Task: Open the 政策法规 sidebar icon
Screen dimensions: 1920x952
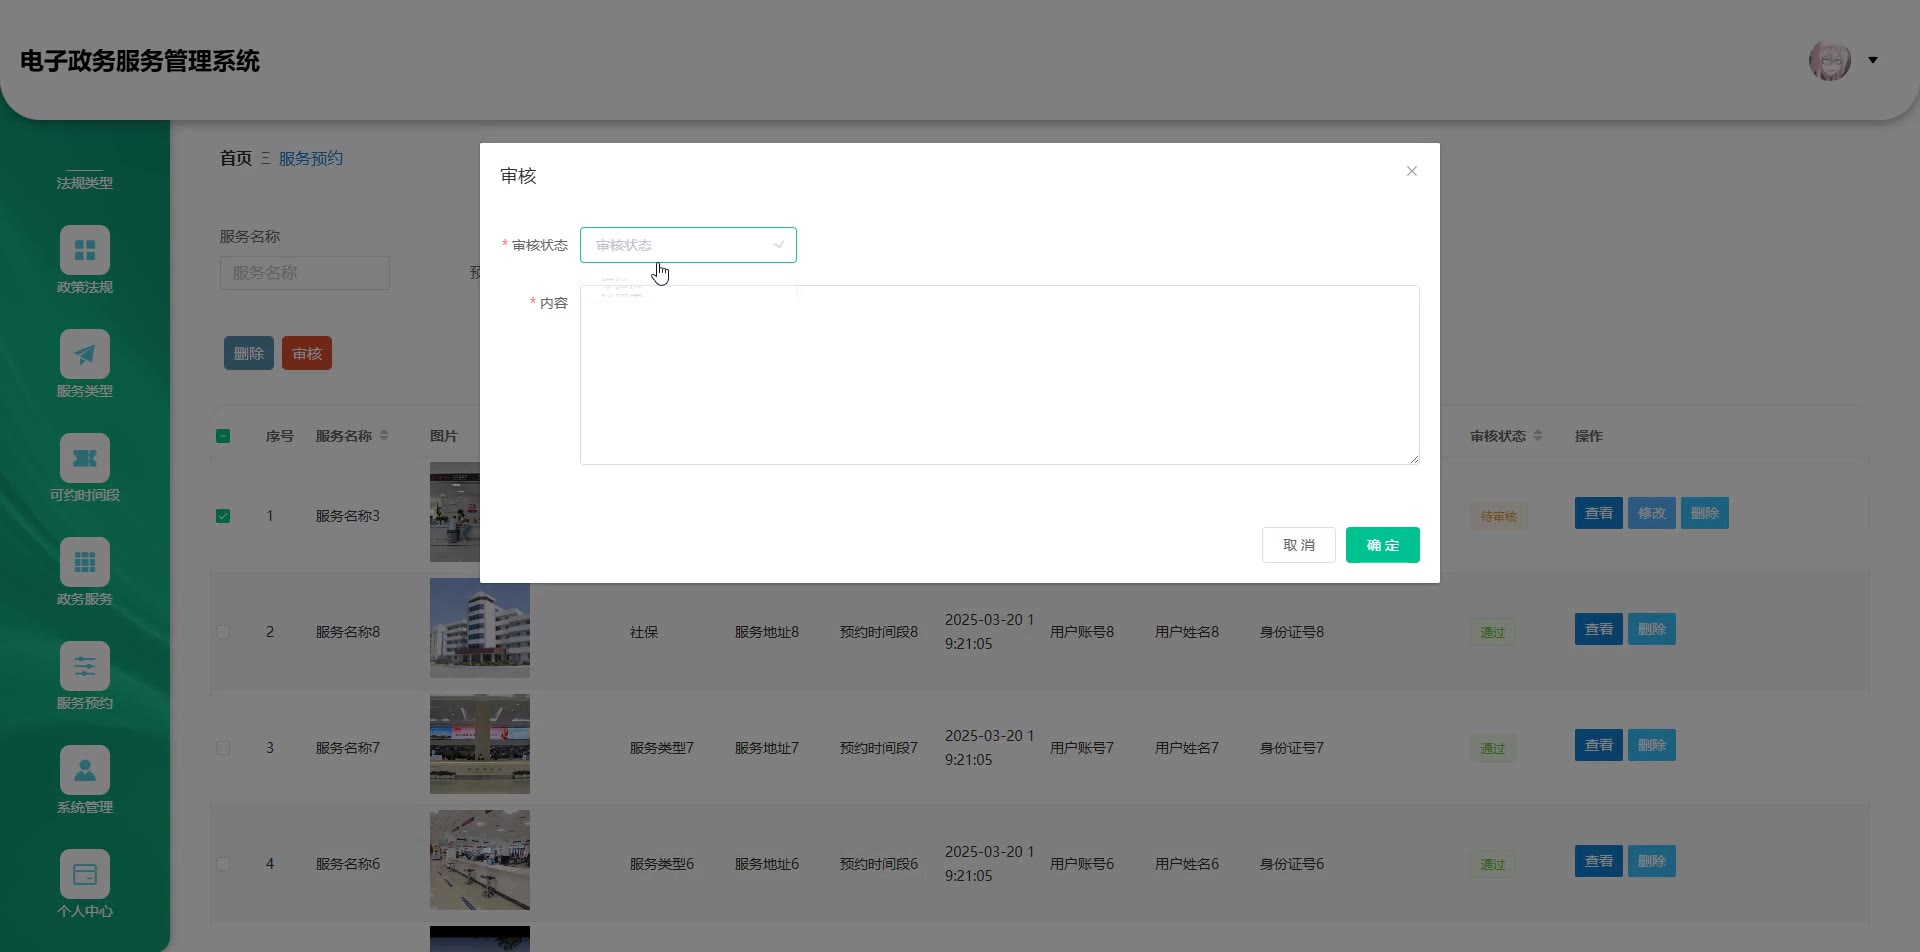Action: coord(85,251)
